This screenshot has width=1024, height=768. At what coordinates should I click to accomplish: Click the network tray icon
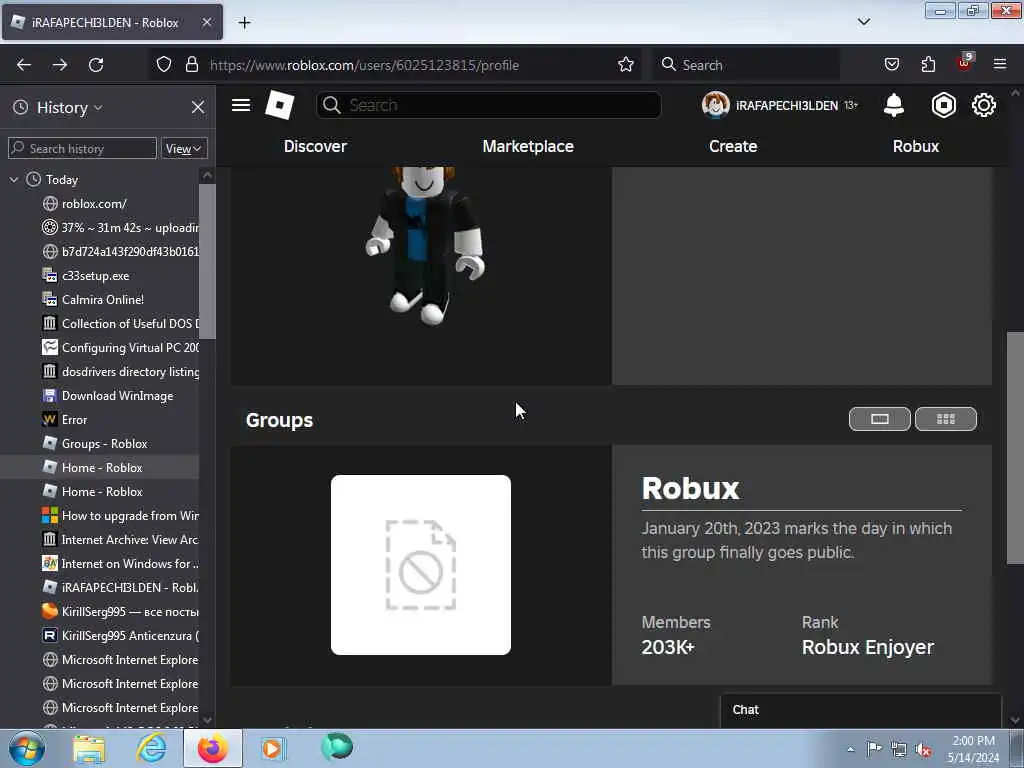pos(899,750)
